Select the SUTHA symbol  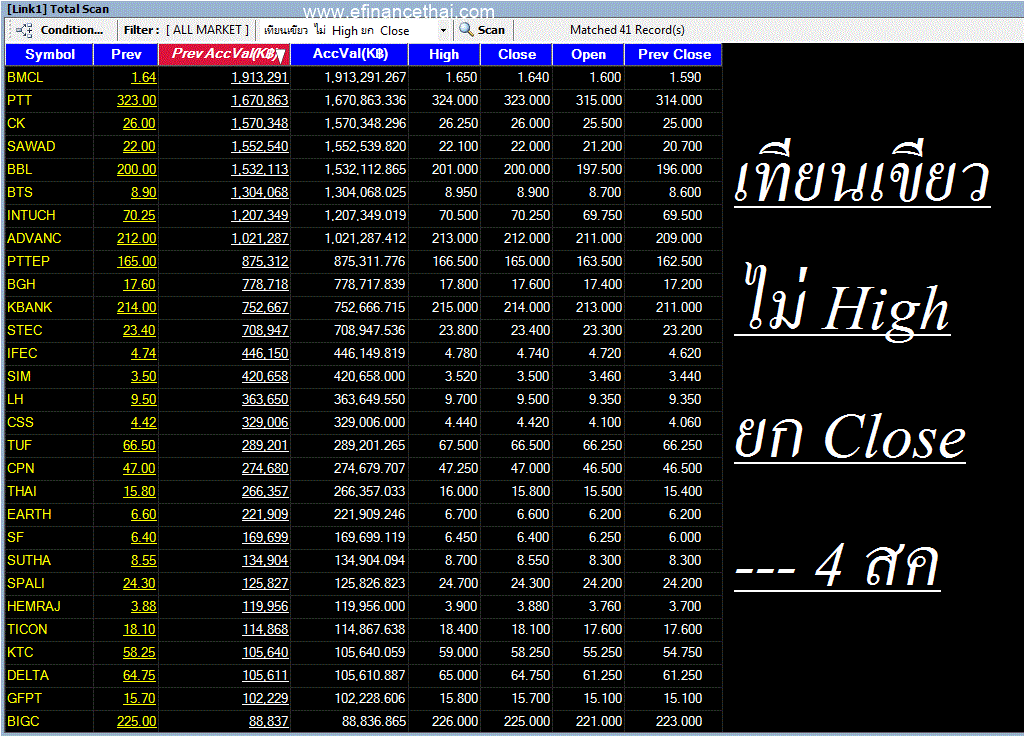click(x=29, y=560)
